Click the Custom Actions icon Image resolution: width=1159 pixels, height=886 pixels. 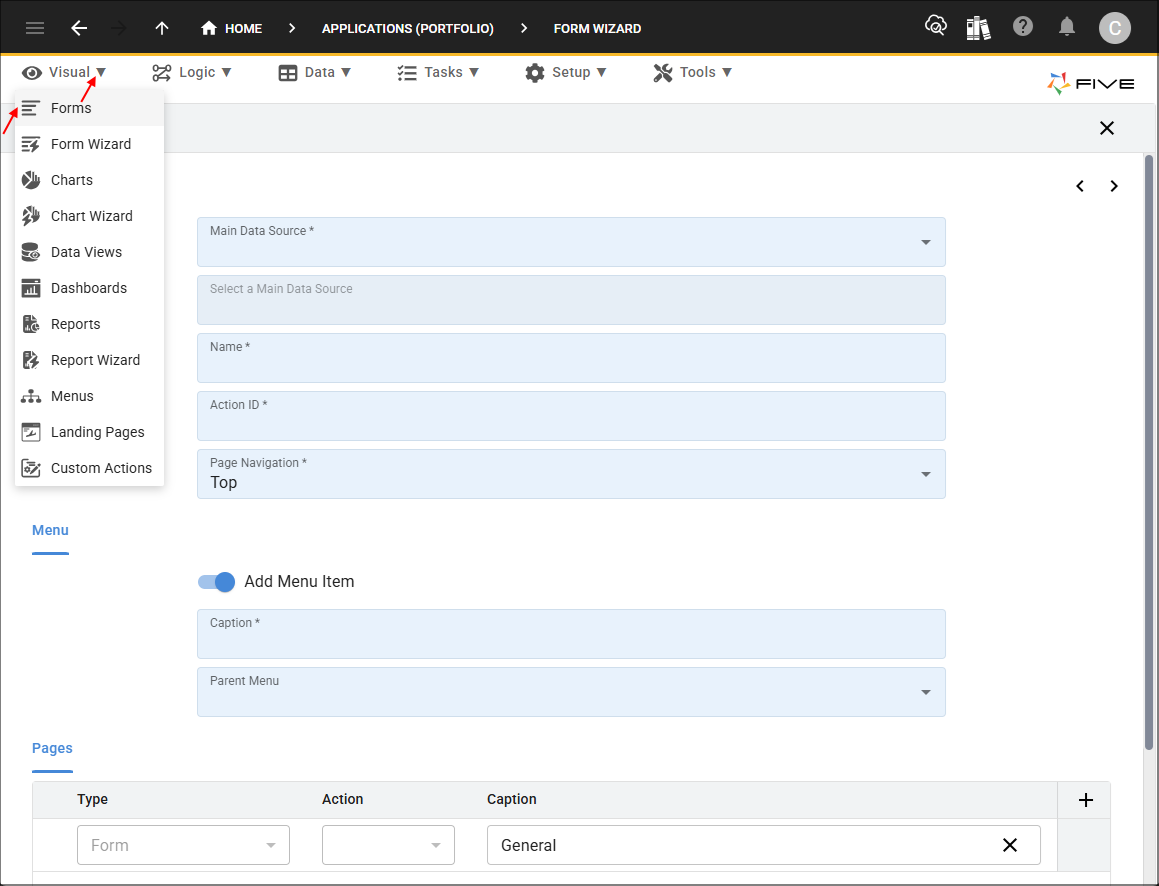(x=30, y=468)
